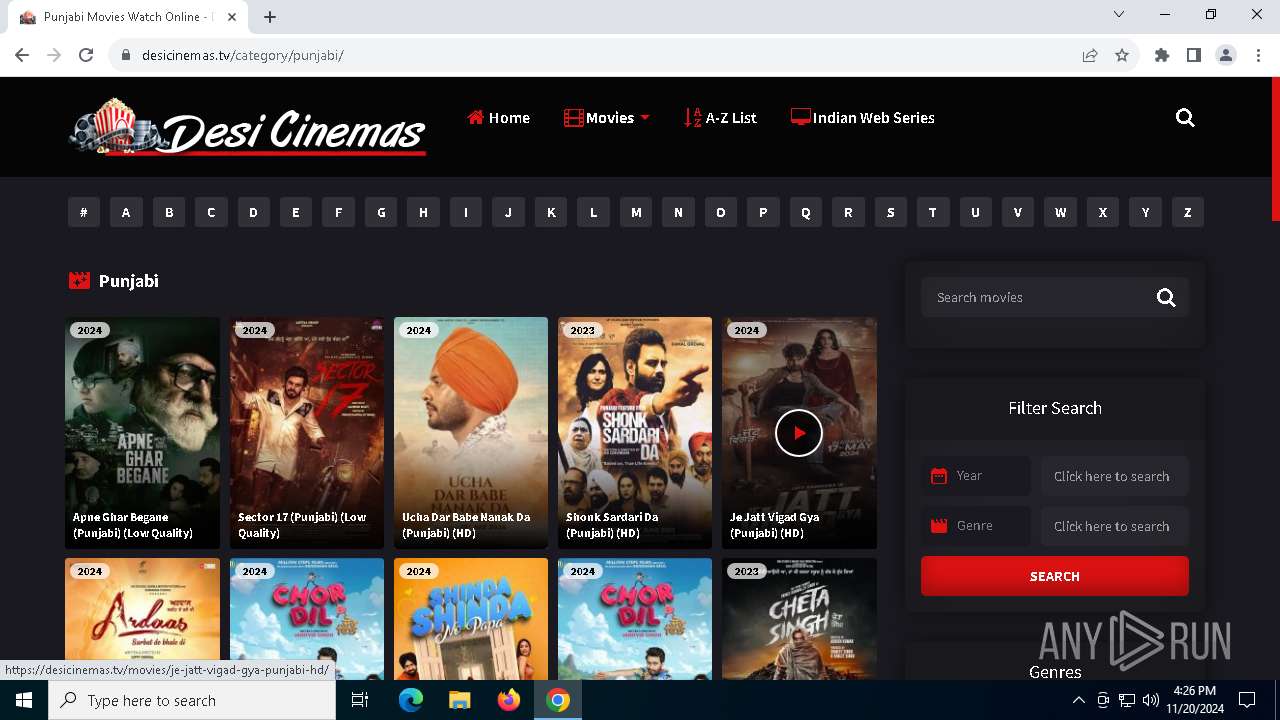This screenshot has width=1280, height=720.
Task: Open a new browser tab
Action: 270,17
